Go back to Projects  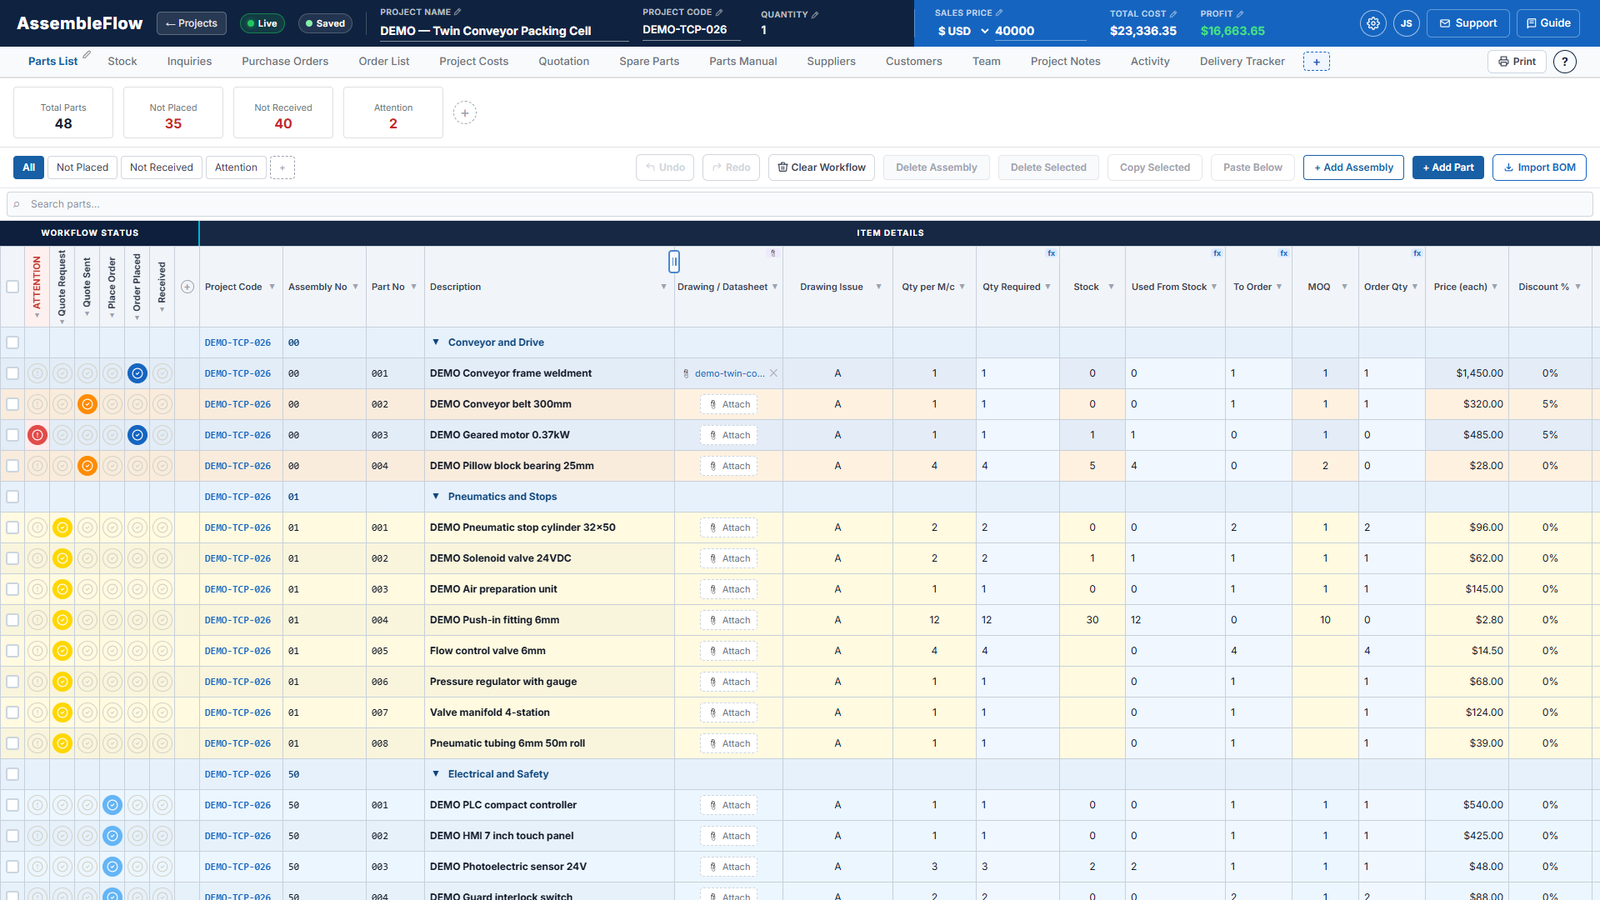pyautogui.click(x=191, y=23)
